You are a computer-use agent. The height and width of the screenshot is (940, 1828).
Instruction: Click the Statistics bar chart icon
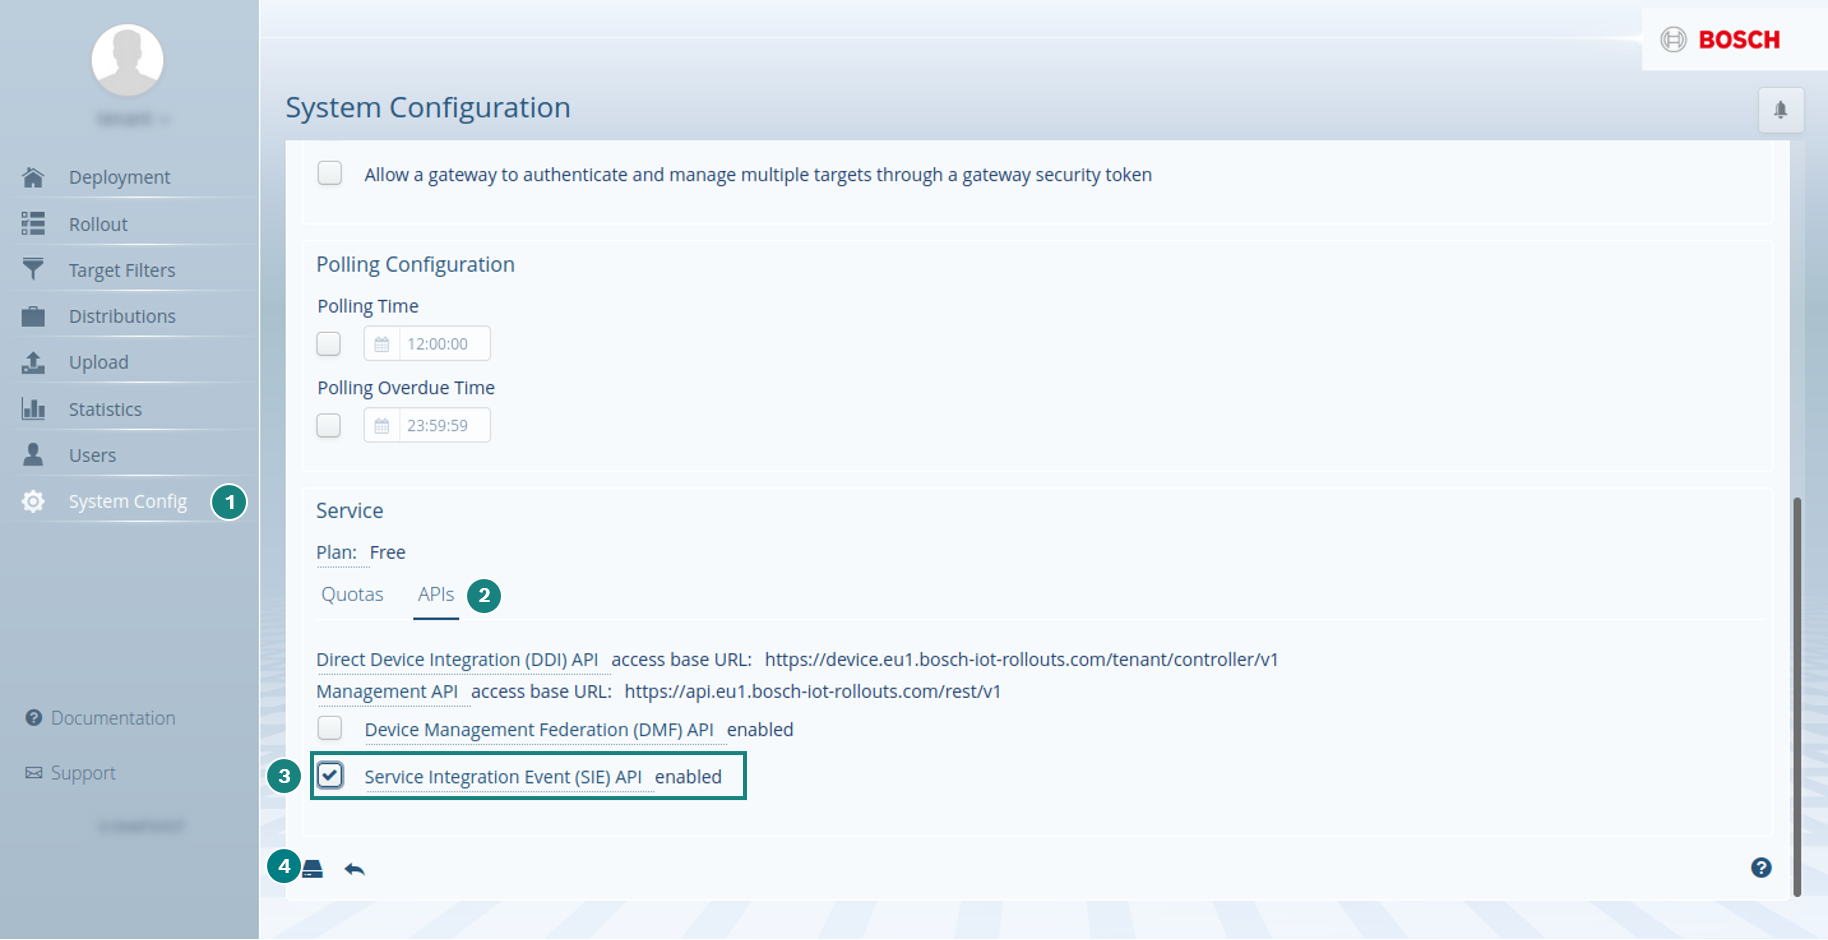tap(33, 409)
